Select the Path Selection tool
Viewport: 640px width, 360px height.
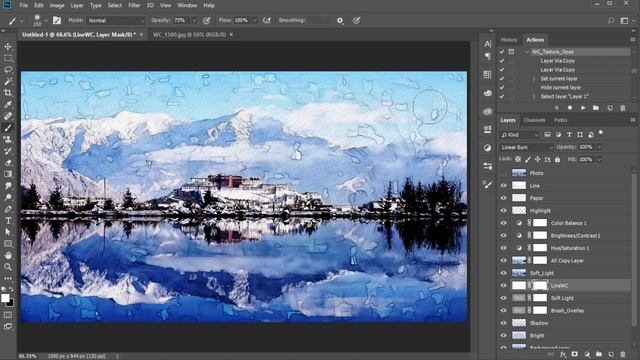(8, 232)
